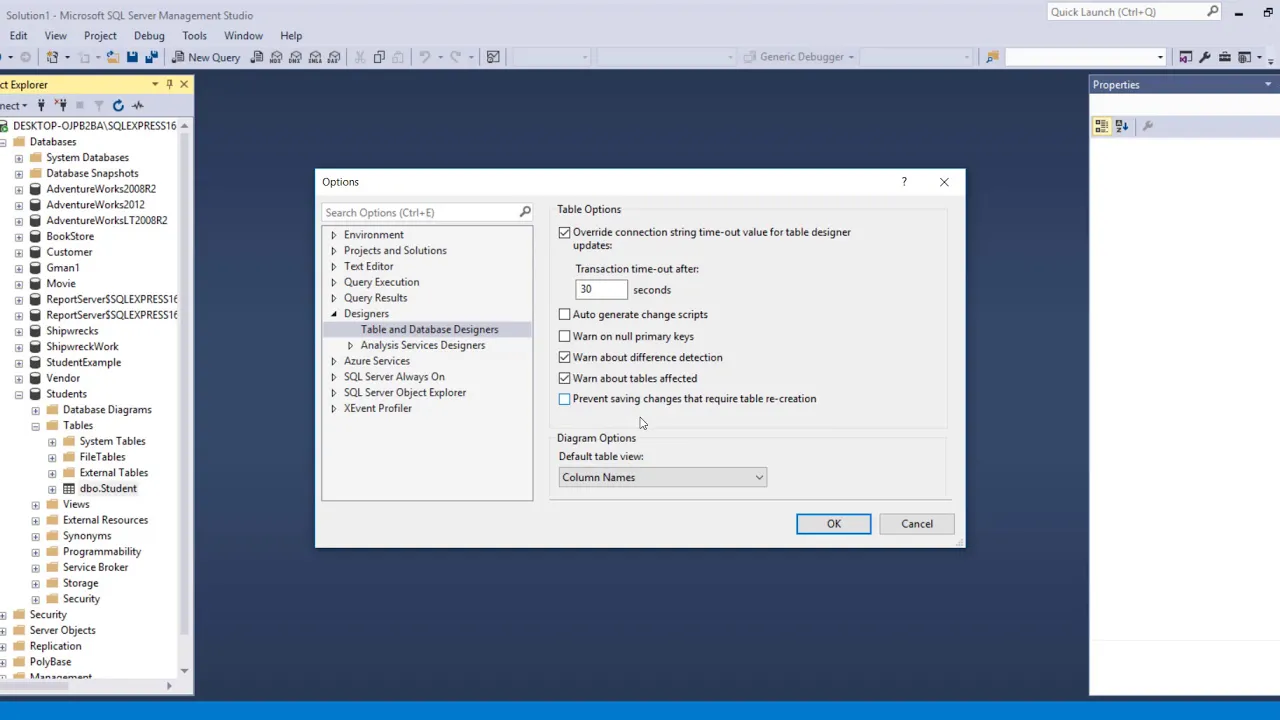Pin the Object Explorer panel
Screen dimensions: 1280x720
pyautogui.click(x=169, y=84)
